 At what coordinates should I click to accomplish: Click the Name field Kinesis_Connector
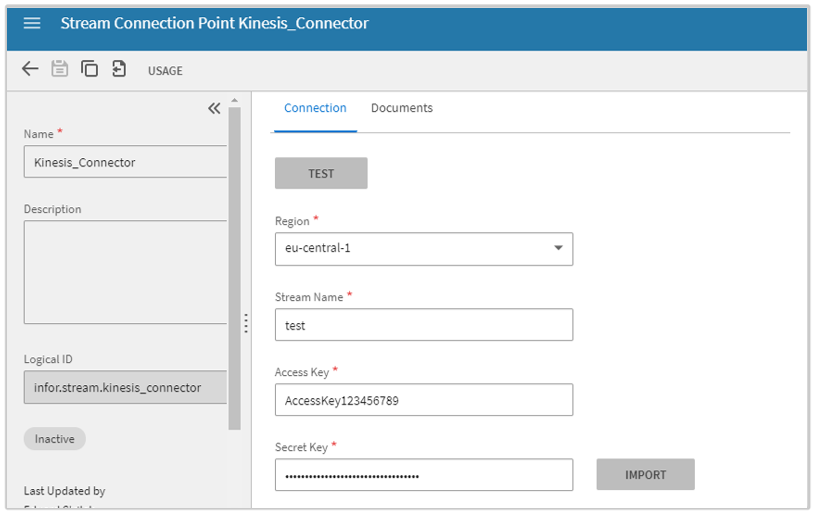point(125,162)
